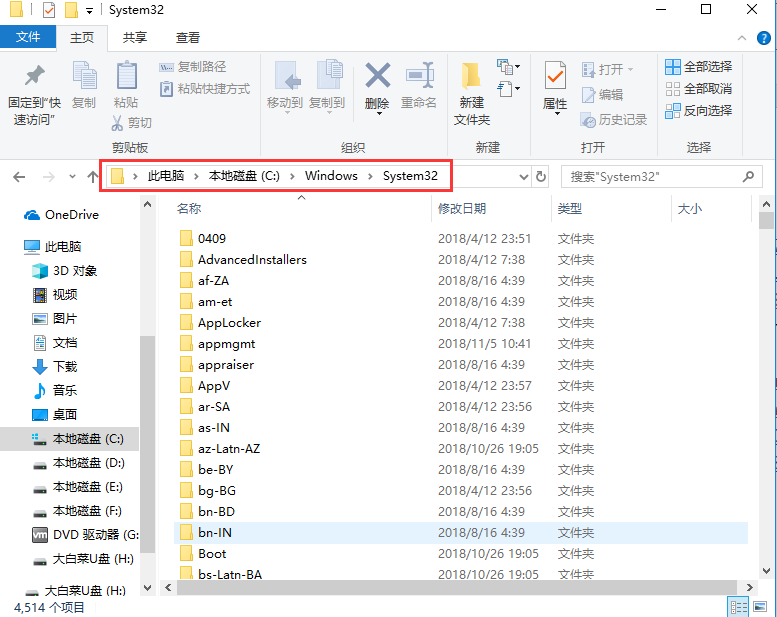Viewport: 777px width, 617px height.
Task: Click Copy path (复制路径)
Action: click(x=193, y=67)
